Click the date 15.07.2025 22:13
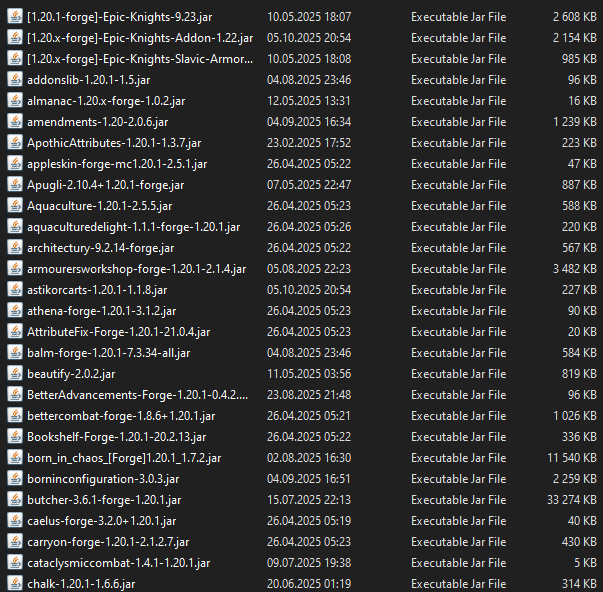The width and height of the screenshot is (603, 592). tap(309, 500)
